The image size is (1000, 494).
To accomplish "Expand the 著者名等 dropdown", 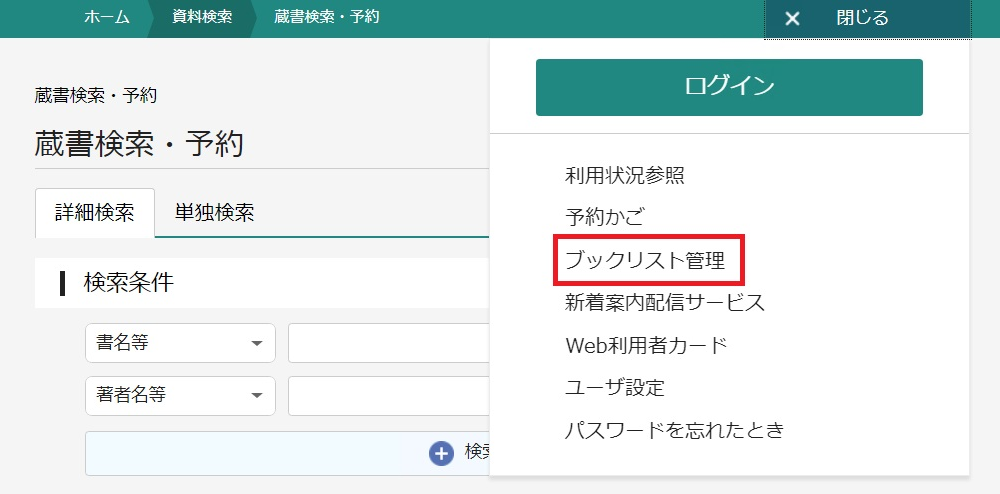I will [x=180, y=395].
